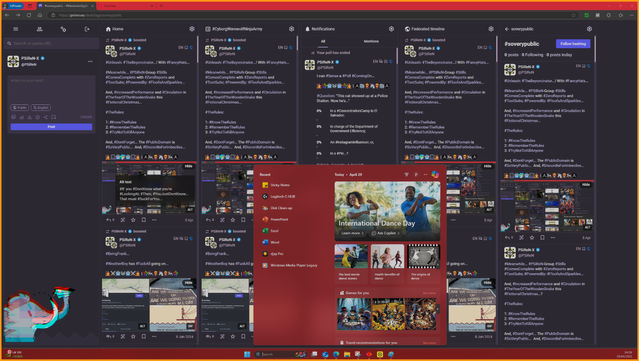Open the hamburger menu in compose sidebar
This screenshot has height=361, width=639.
point(15,29)
